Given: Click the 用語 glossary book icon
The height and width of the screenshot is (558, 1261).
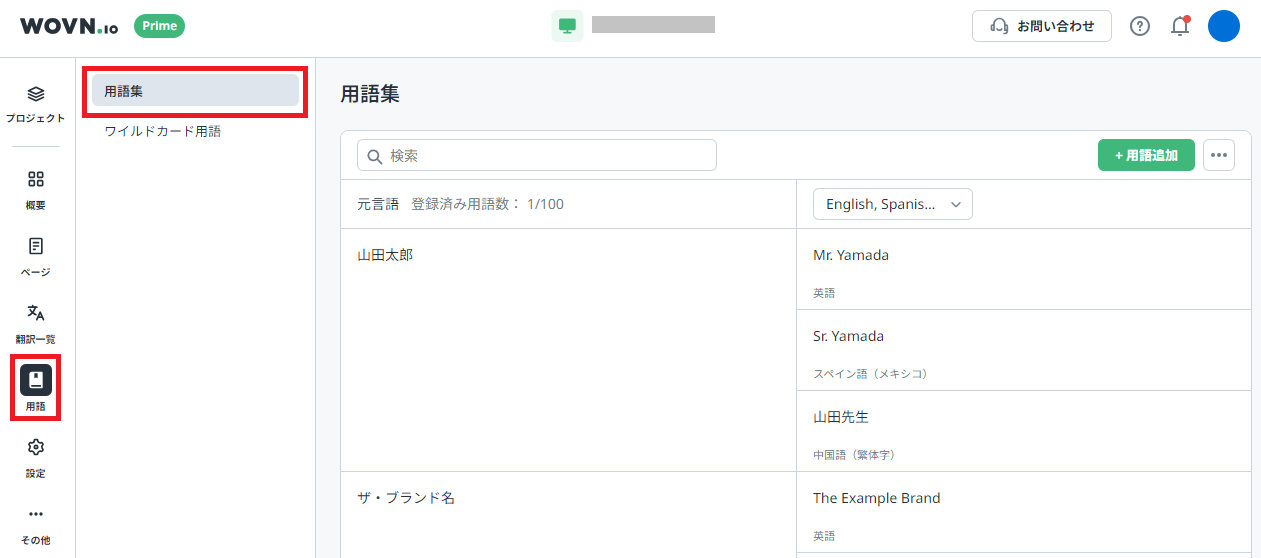Looking at the screenshot, I should tap(36, 381).
